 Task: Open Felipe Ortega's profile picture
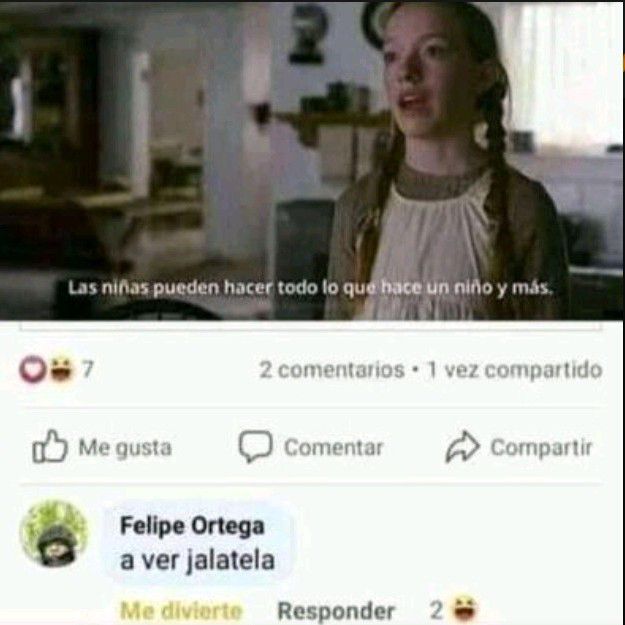pyautogui.click(x=54, y=533)
